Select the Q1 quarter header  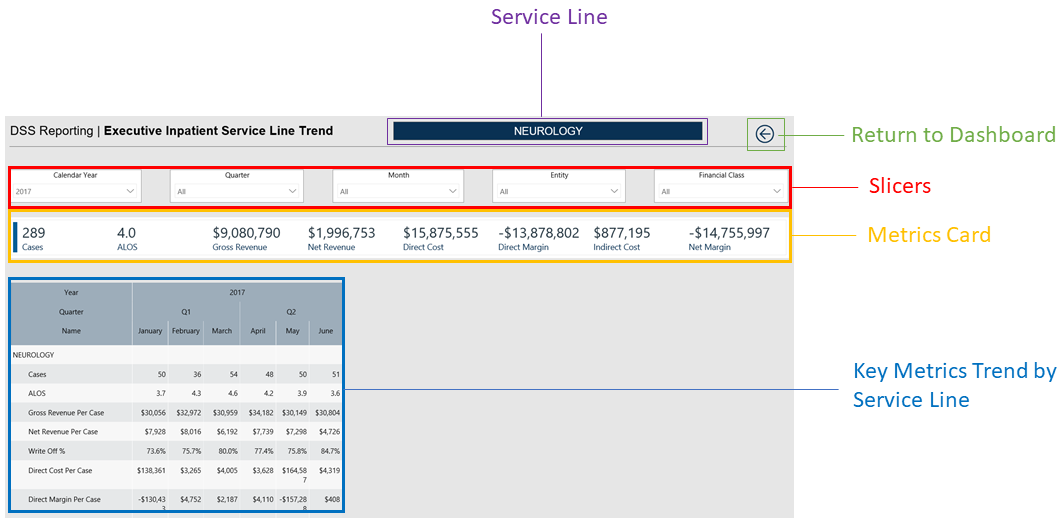pyautogui.click(x=186, y=312)
